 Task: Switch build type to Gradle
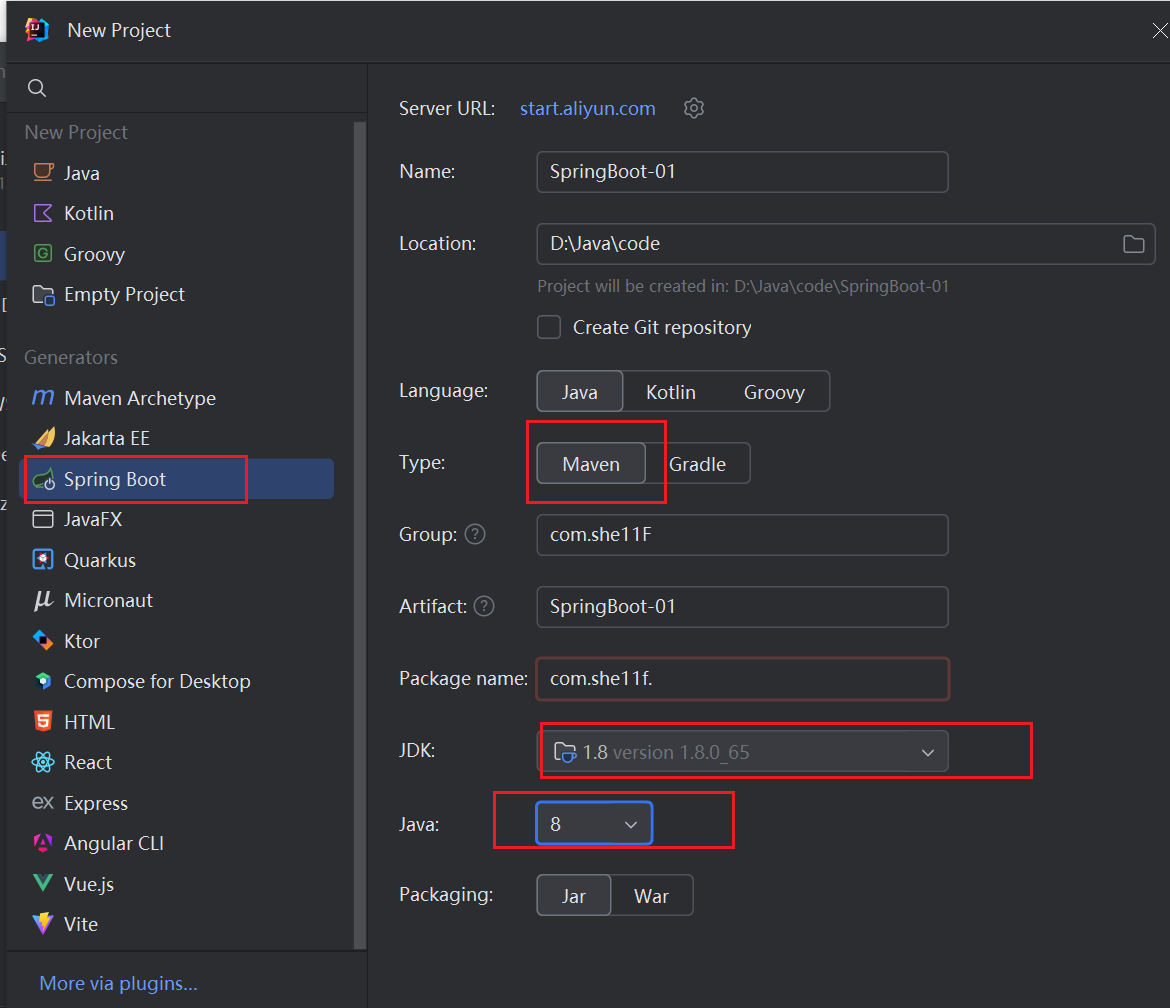click(x=697, y=464)
